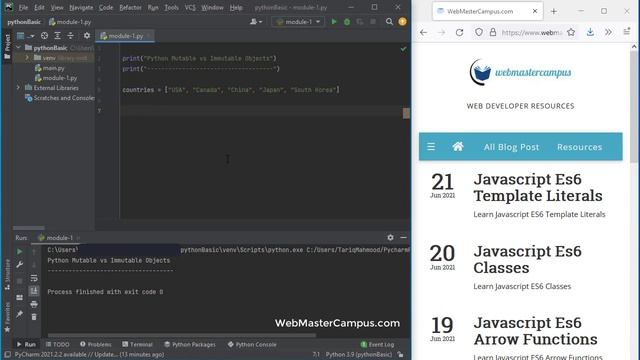Click the PyCharm update available status message
640x360 pixels.
(89, 355)
